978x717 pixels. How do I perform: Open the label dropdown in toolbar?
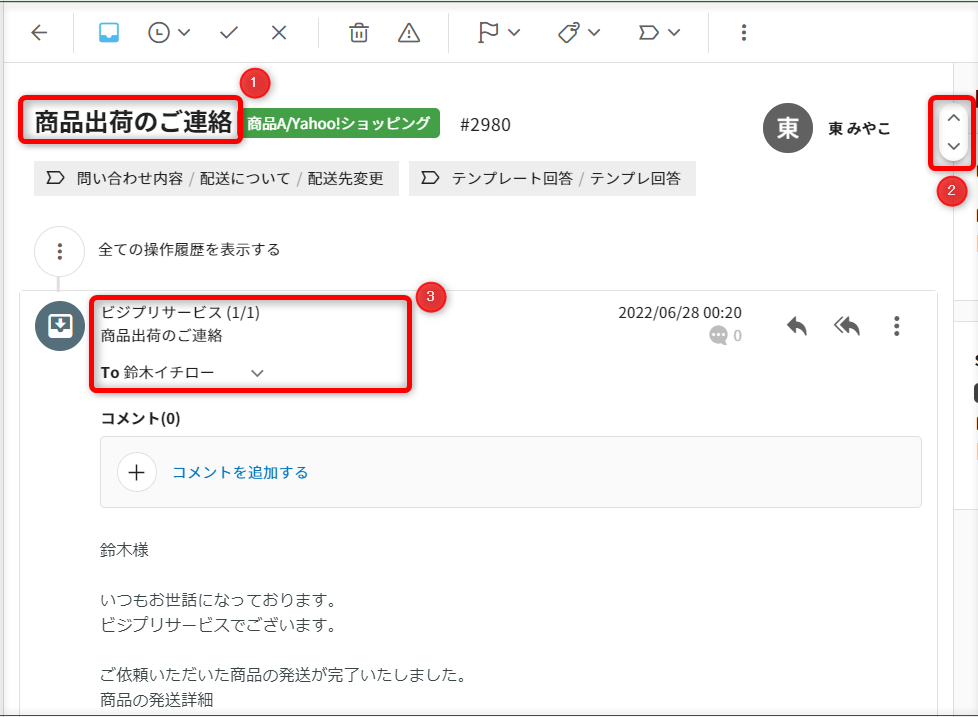coord(659,32)
